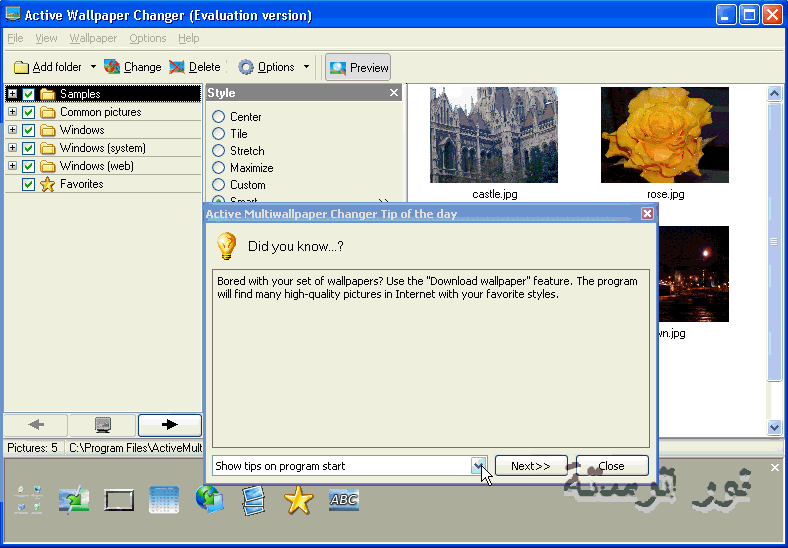Click the globe download wallpaper icon
788x548 pixels.
209,500
